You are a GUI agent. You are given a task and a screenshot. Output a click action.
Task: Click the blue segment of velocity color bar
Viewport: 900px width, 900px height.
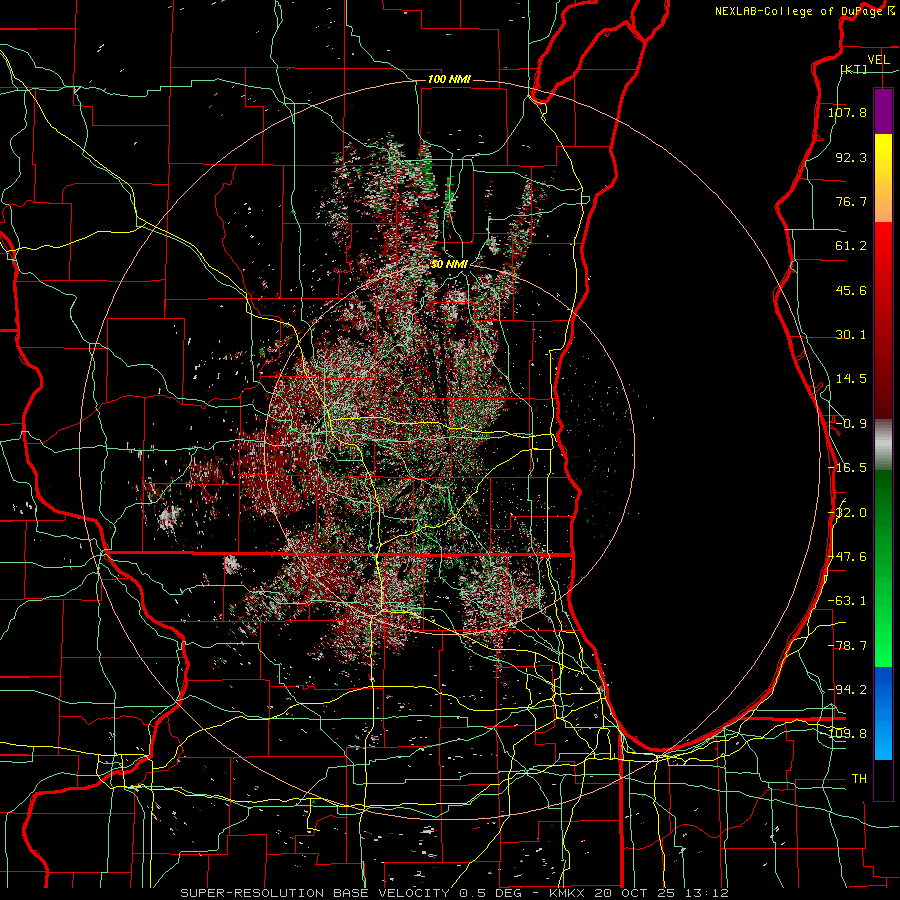click(883, 713)
